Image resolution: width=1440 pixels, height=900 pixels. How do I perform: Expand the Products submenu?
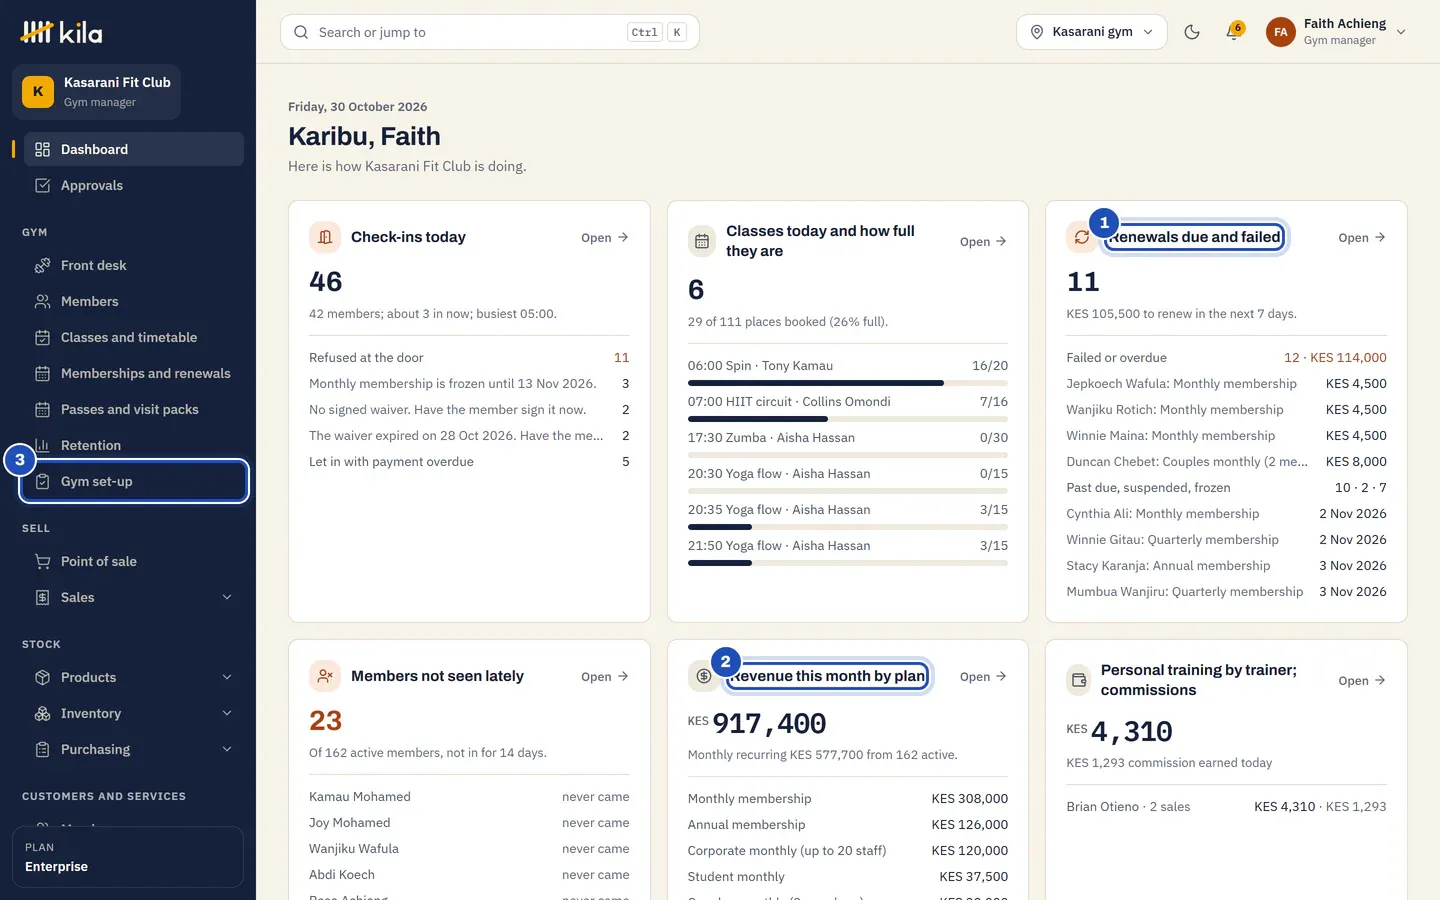coord(227,677)
